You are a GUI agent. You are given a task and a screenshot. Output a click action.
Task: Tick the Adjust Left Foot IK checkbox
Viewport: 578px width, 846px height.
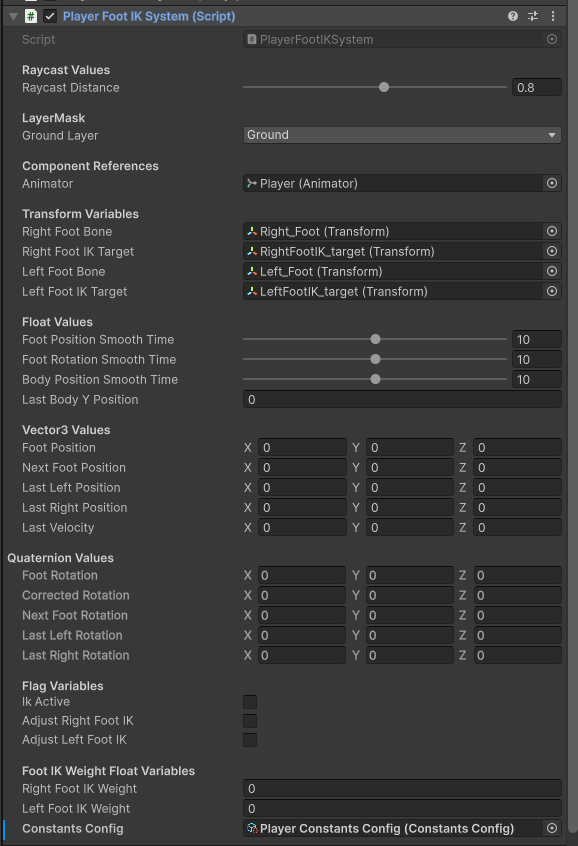pyautogui.click(x=250, y=740)
